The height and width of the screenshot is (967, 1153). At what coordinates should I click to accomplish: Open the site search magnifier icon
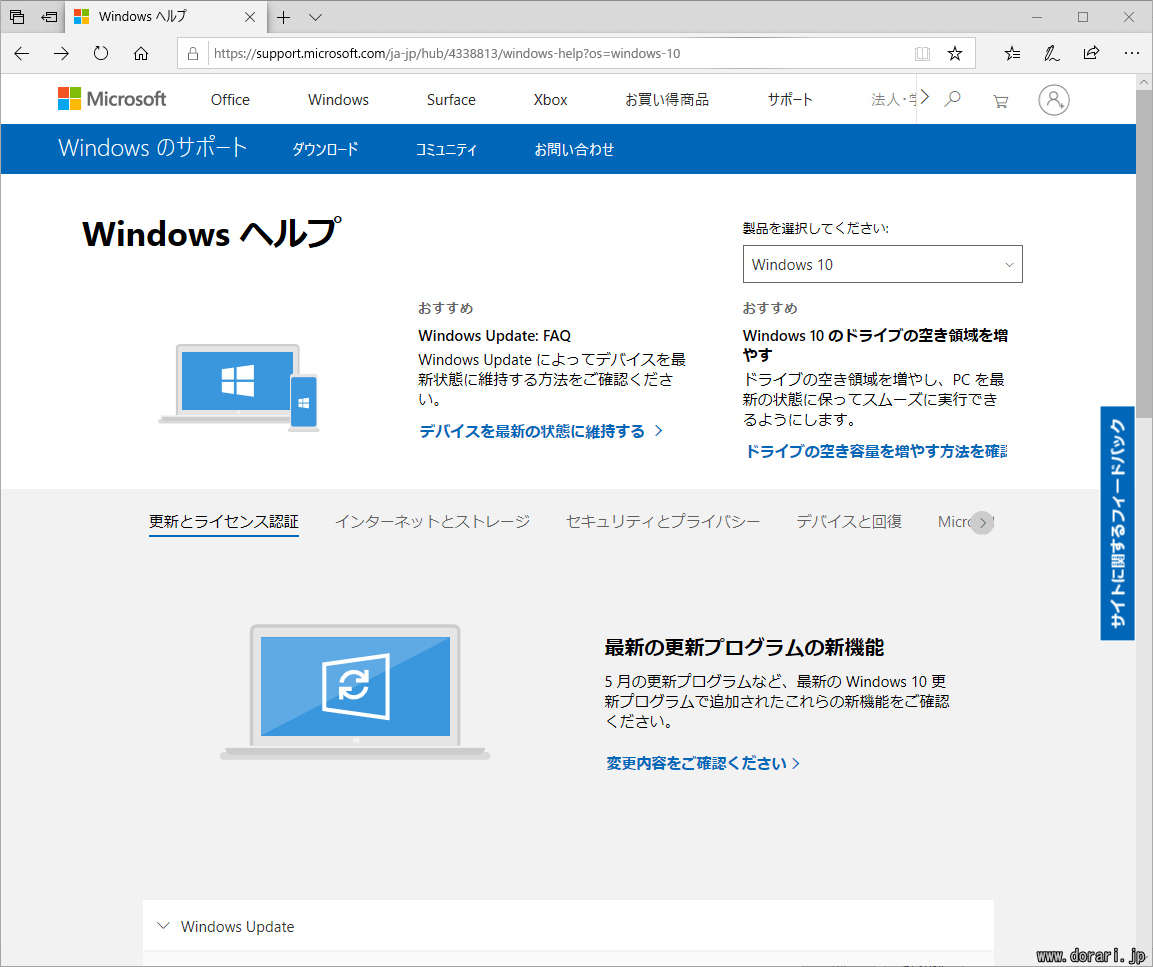coord(952,99)
